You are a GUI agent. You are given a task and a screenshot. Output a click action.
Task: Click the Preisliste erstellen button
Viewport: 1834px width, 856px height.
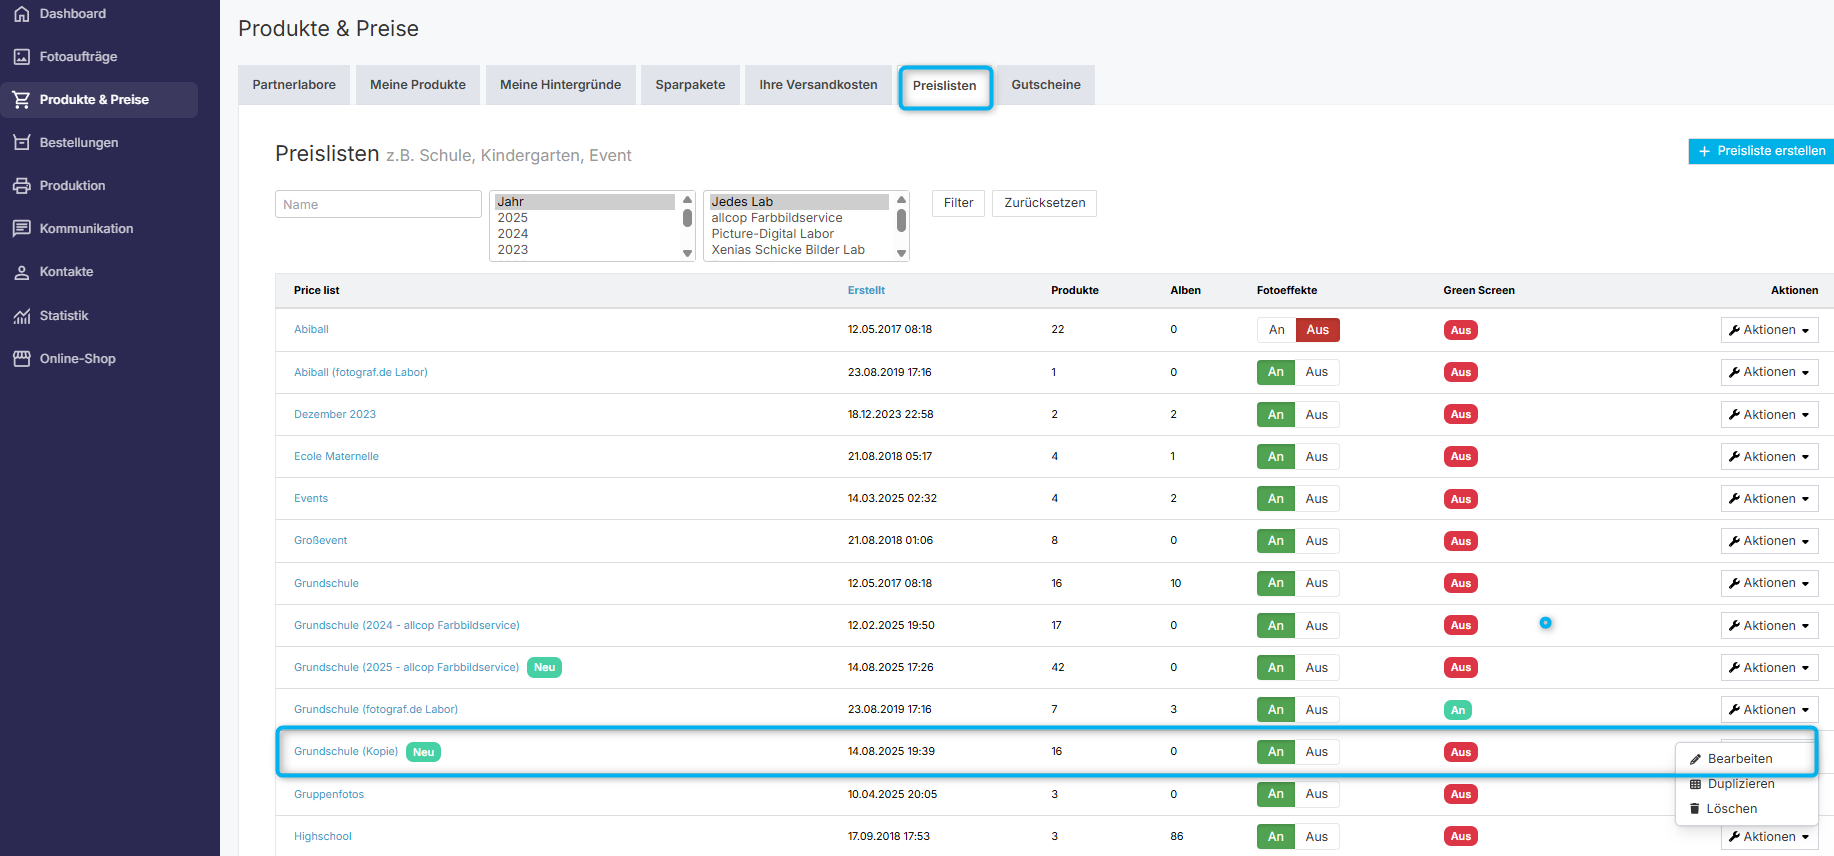[x=1761, y=151]
